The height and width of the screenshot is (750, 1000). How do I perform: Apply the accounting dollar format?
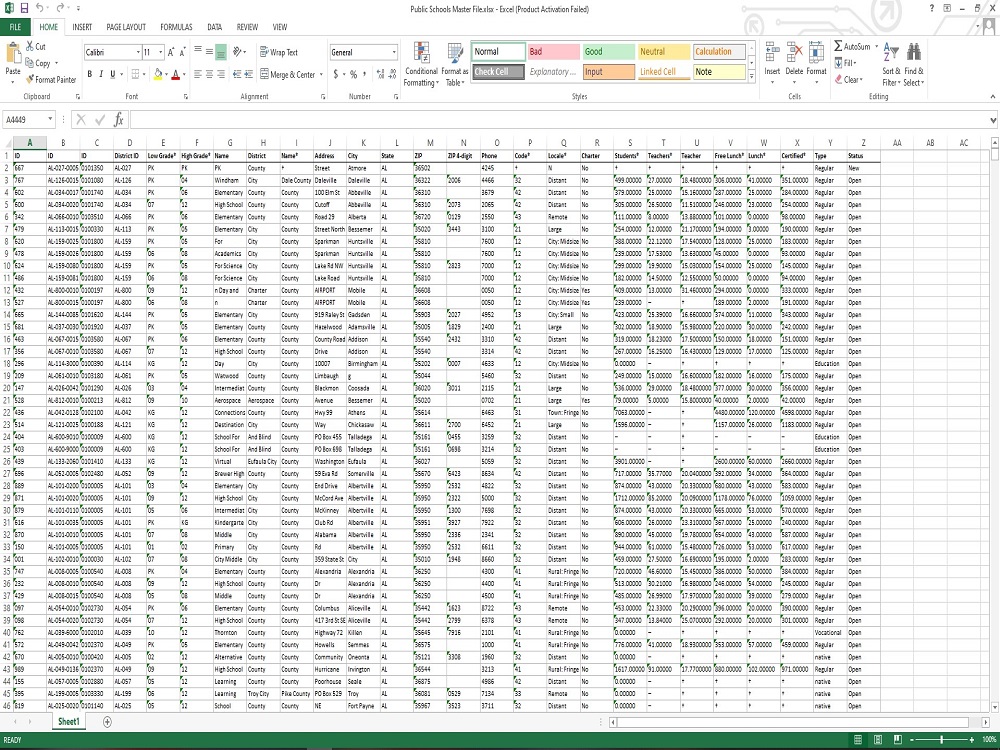pos(335,75)
